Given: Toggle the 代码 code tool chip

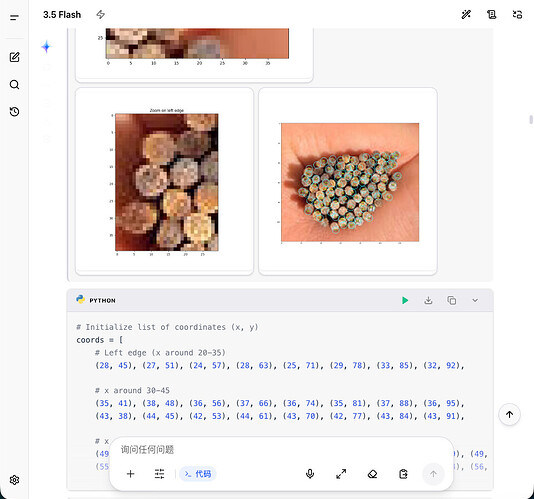Looking at the screenshot, I should pyautogui.click(x=198, y=474).
